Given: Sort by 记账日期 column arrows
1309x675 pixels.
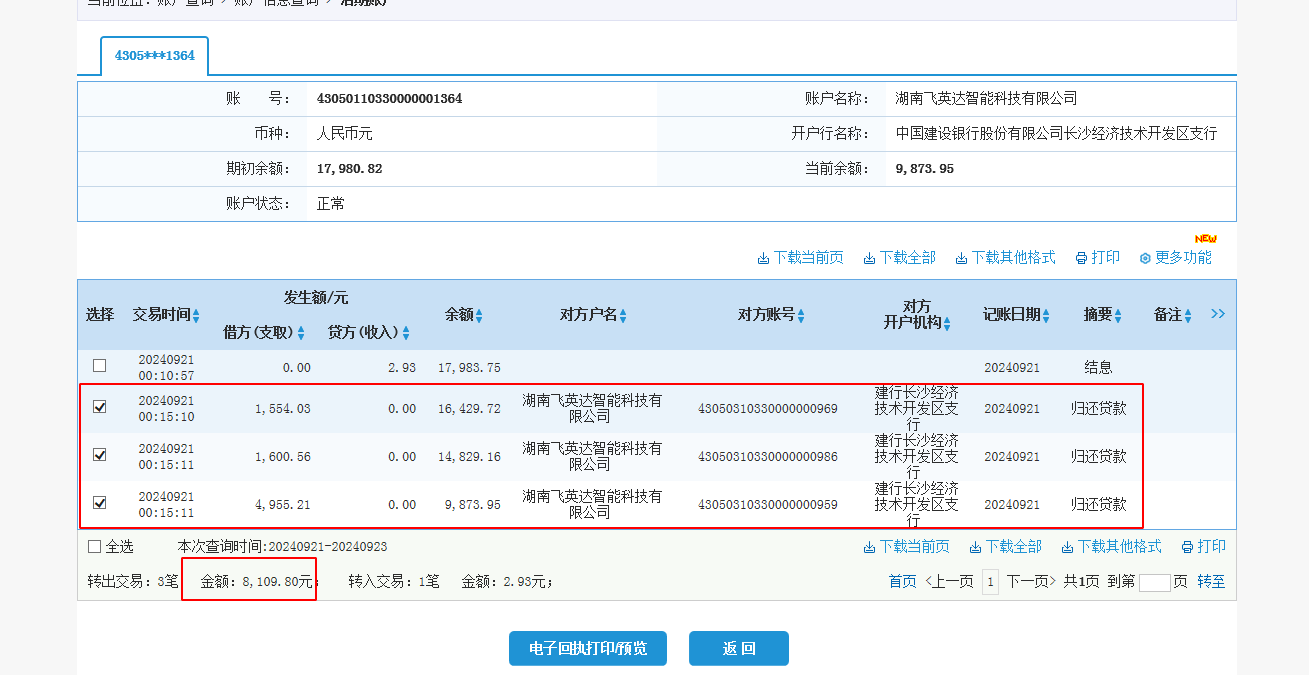Looking at the screenshot, I should [x=1046, y=316].
